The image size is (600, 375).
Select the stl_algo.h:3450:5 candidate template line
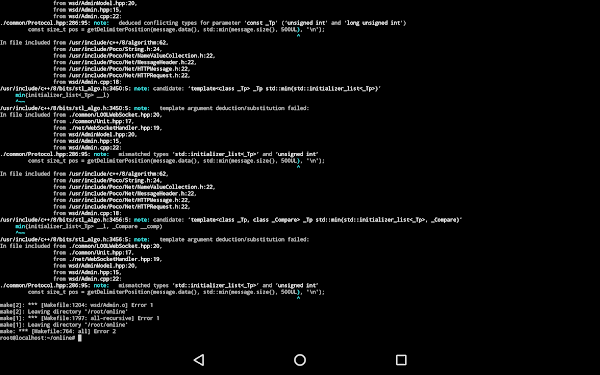tap(190, 89)
